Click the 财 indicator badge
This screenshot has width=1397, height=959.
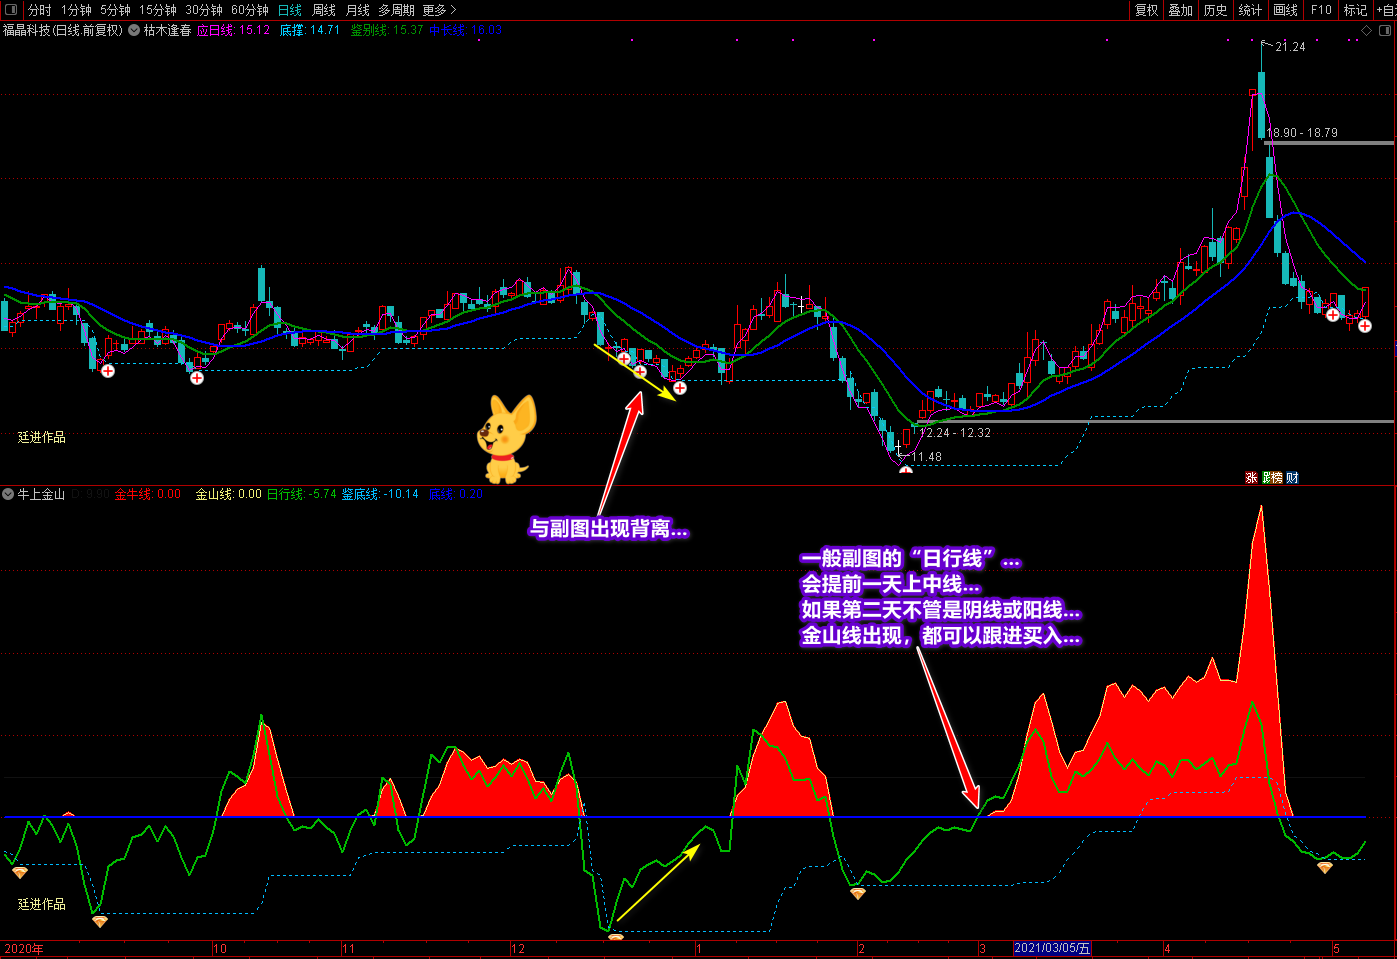click(x=1292, y=478)
